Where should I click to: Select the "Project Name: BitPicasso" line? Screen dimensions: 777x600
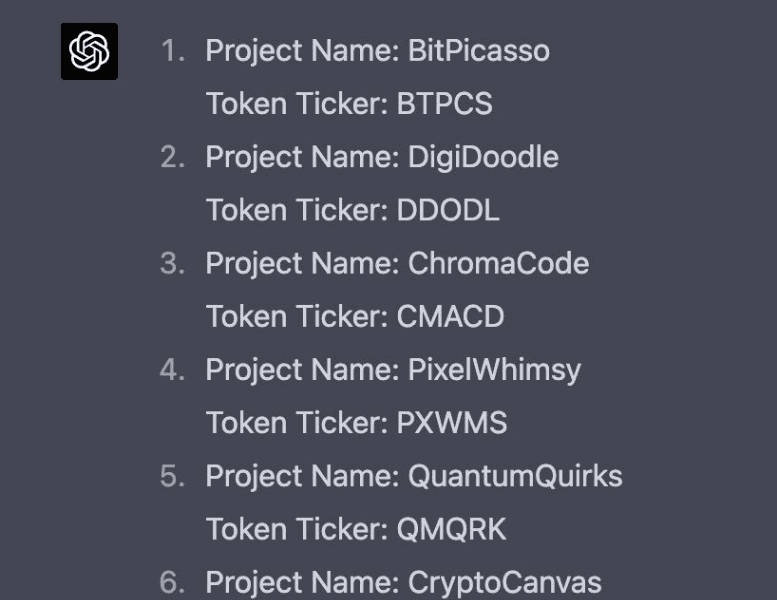378,52
